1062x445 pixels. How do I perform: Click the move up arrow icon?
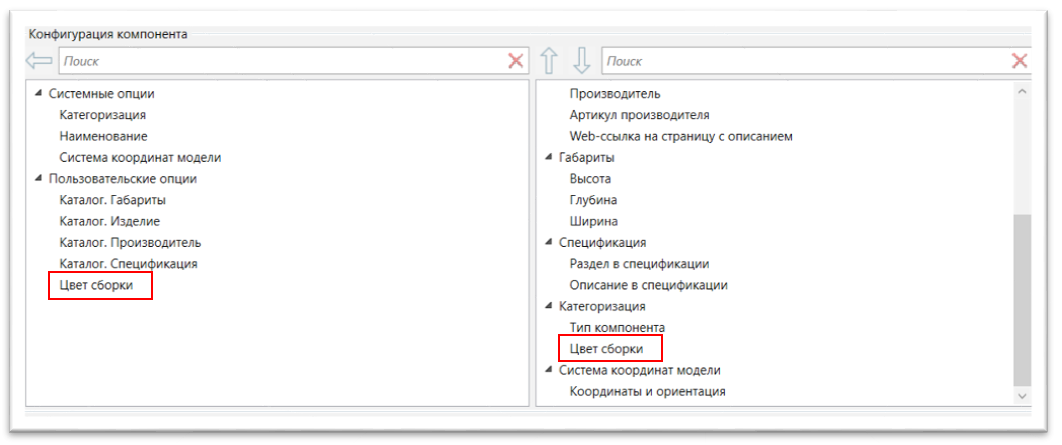pyautogui.click(x=549, y=61)
